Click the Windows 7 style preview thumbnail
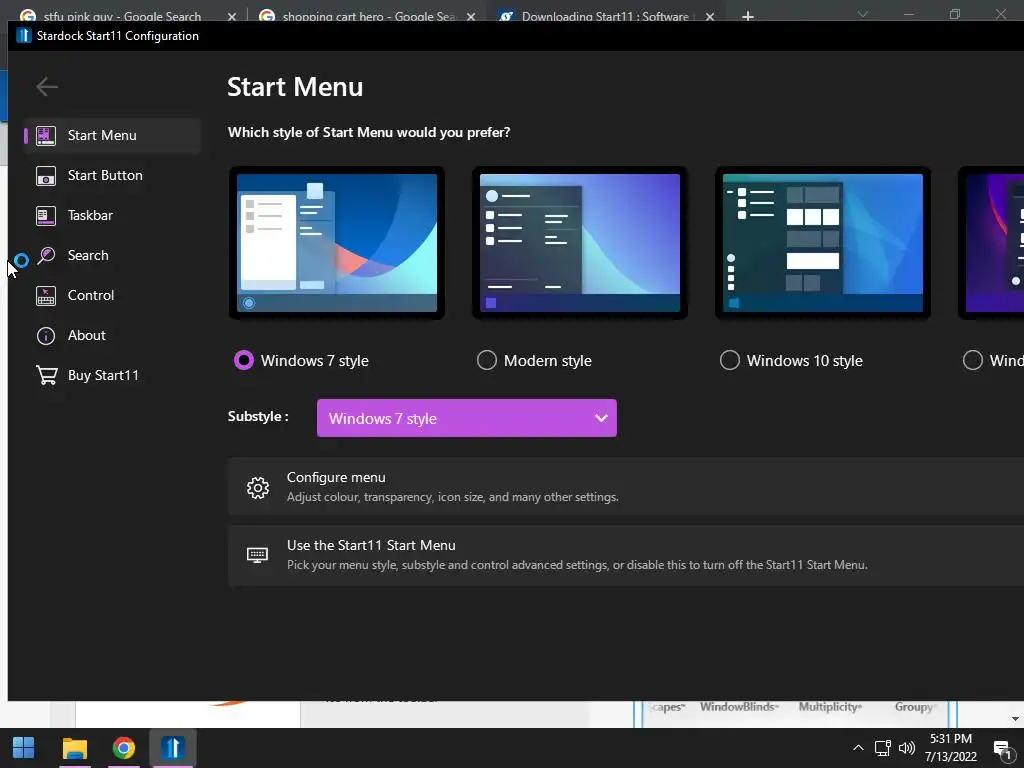The height and width of the screenshot is (768, 1024). pyautogui.click(x=337, y=243)
